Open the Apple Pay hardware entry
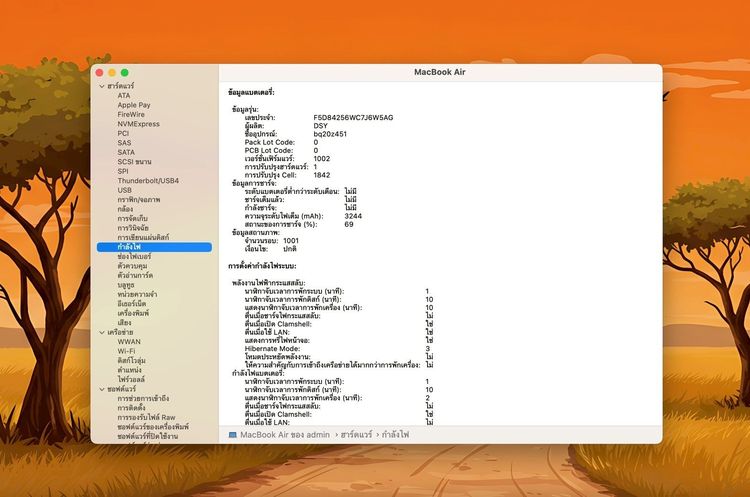Viewport: 750px width, 497px height. [134, 104]
